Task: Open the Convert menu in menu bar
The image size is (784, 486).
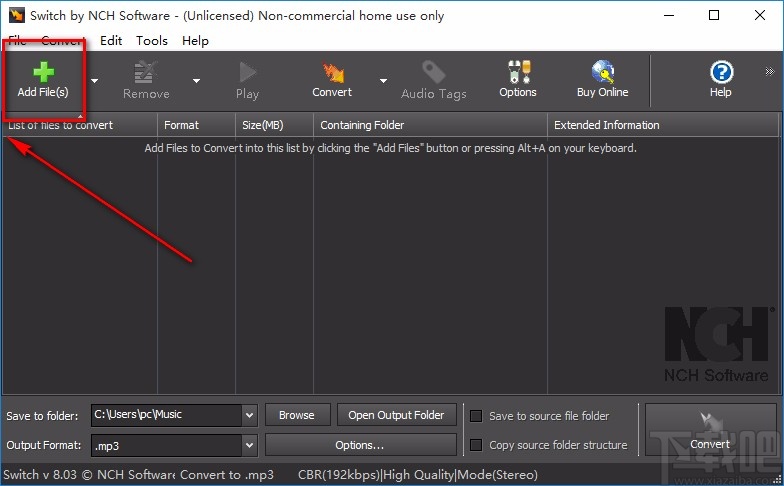Action: point(62,40)
